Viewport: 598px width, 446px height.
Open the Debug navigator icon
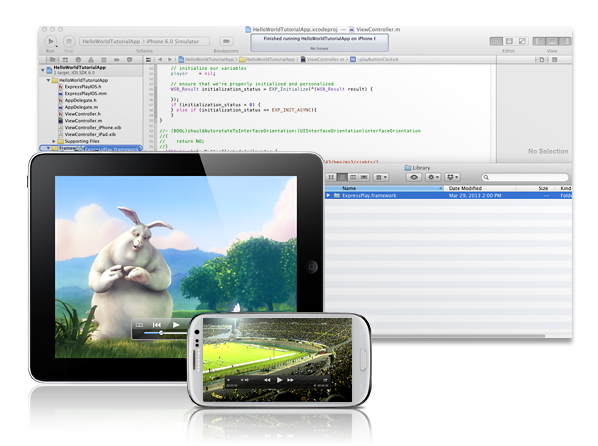[x=104, y=60]
